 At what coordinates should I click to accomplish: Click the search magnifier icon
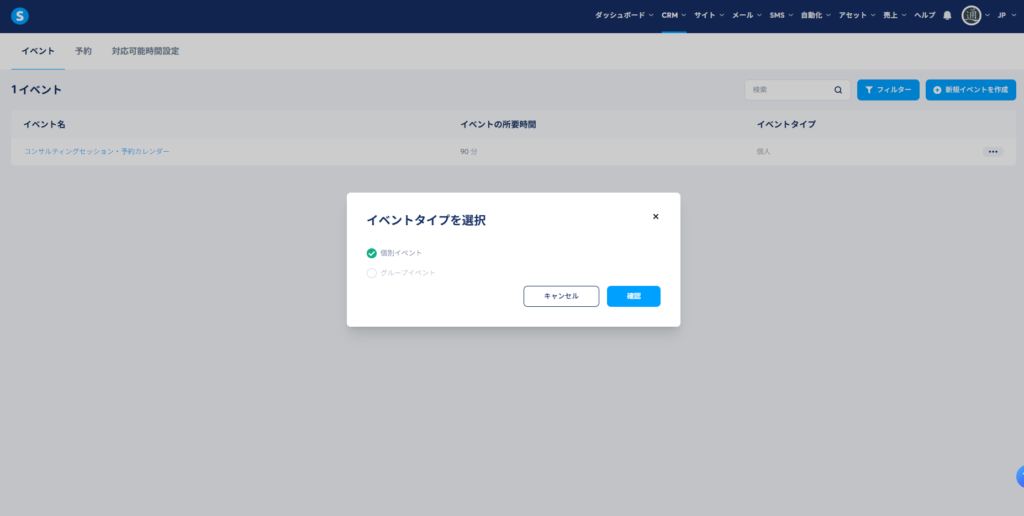pos(838,90)
